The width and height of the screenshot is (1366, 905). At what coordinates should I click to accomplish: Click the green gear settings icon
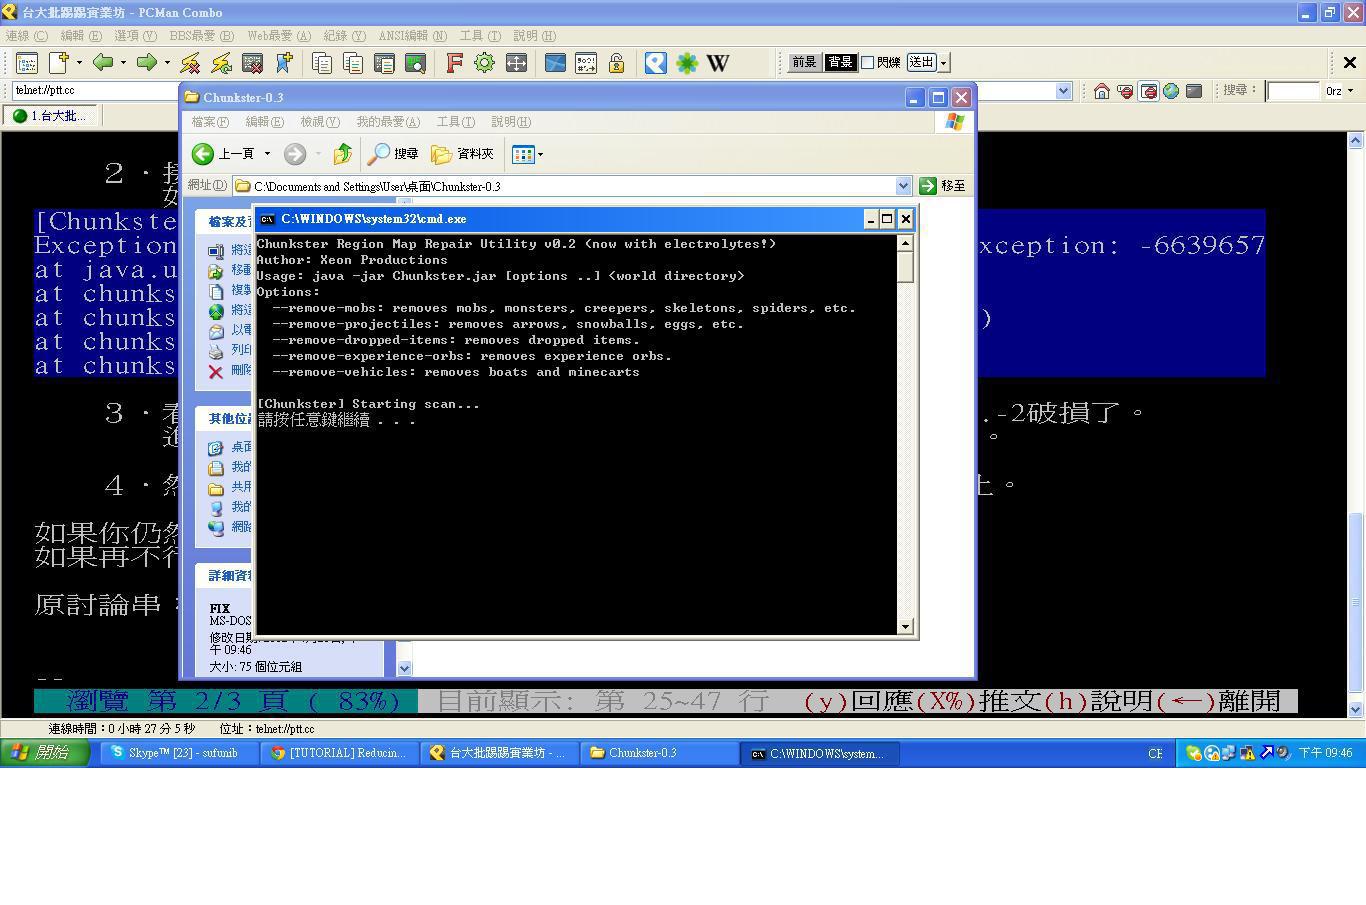[x=484, y=63]
